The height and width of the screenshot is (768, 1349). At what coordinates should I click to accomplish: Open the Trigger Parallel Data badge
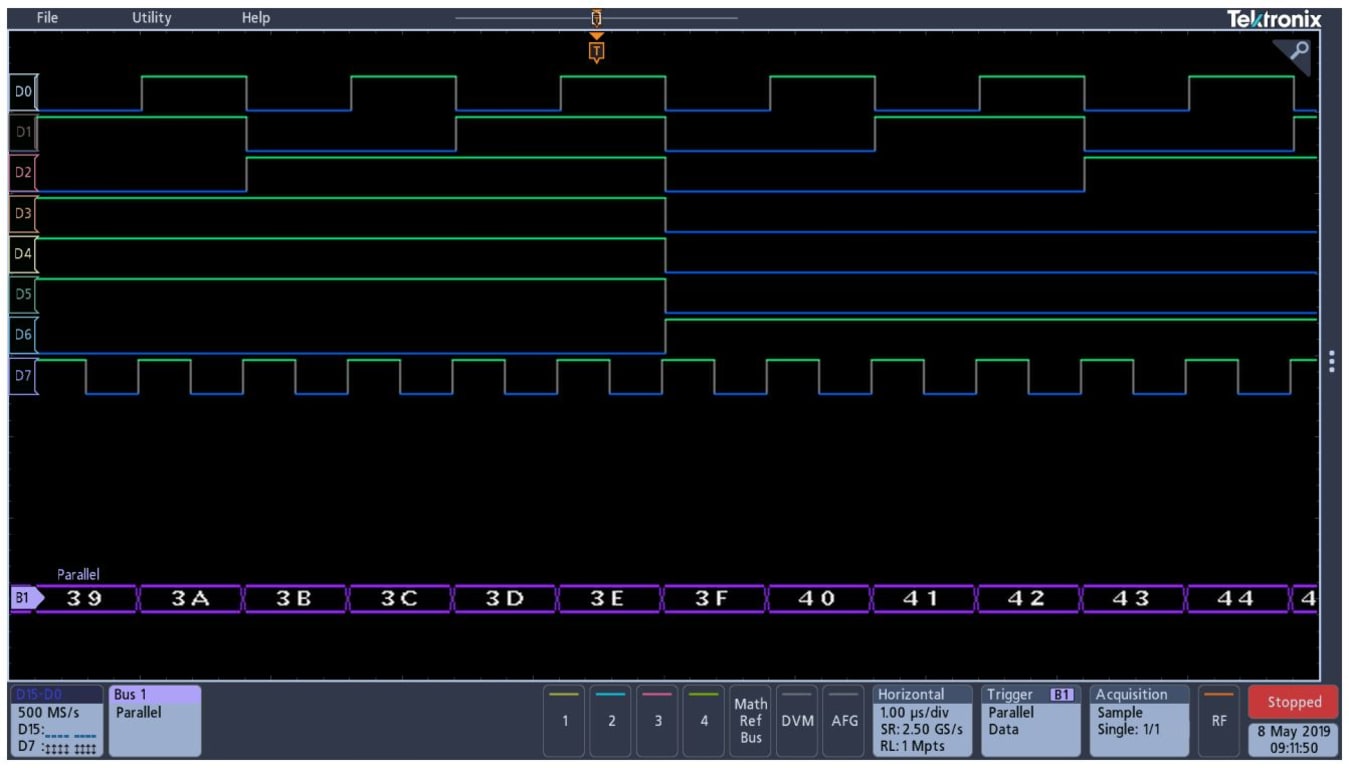pos(1030,718)
